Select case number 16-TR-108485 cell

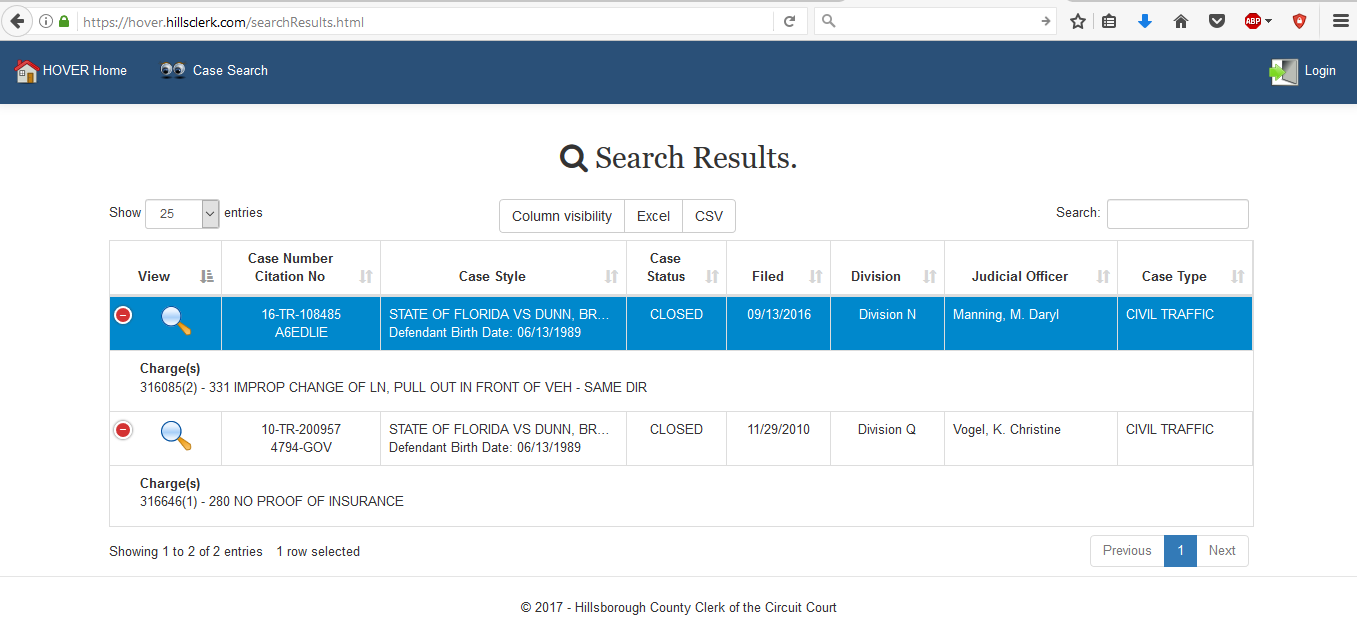pyautogui.click(x=301, y=323)
